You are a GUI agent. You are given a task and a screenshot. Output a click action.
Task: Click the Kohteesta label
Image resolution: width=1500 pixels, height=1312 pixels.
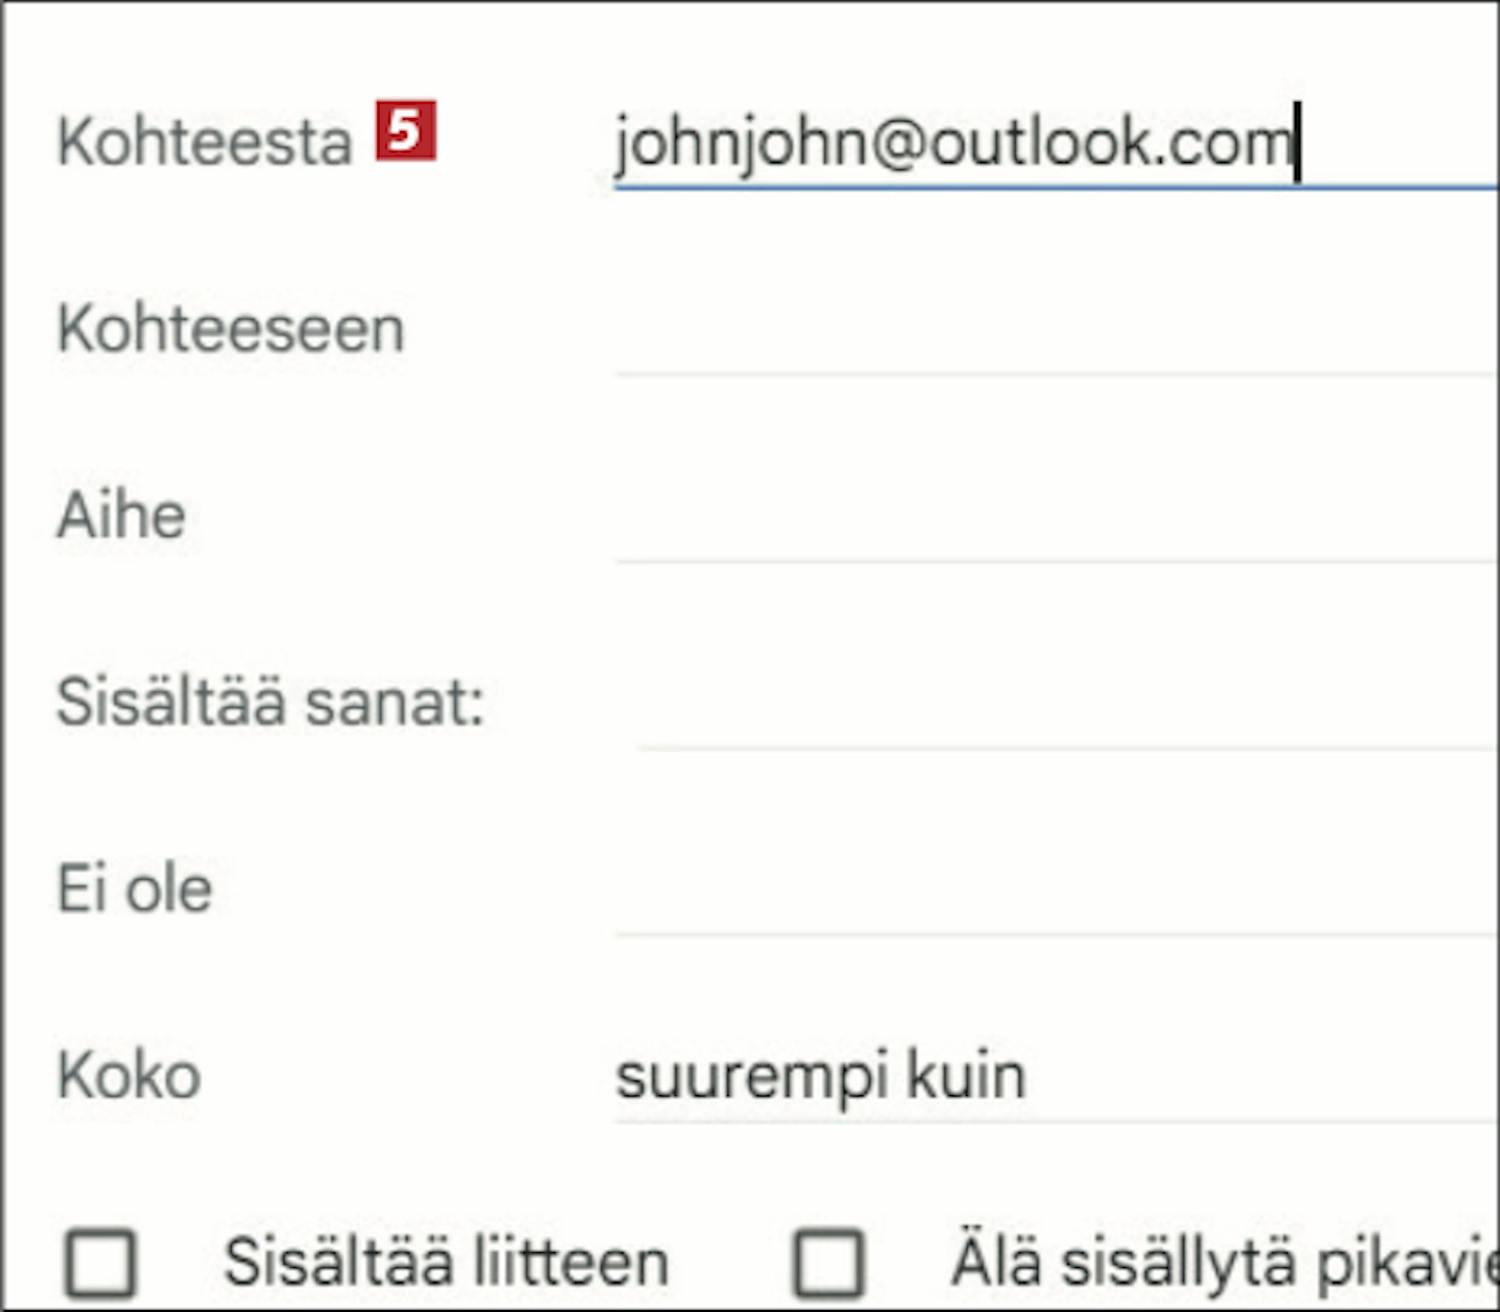205,142
